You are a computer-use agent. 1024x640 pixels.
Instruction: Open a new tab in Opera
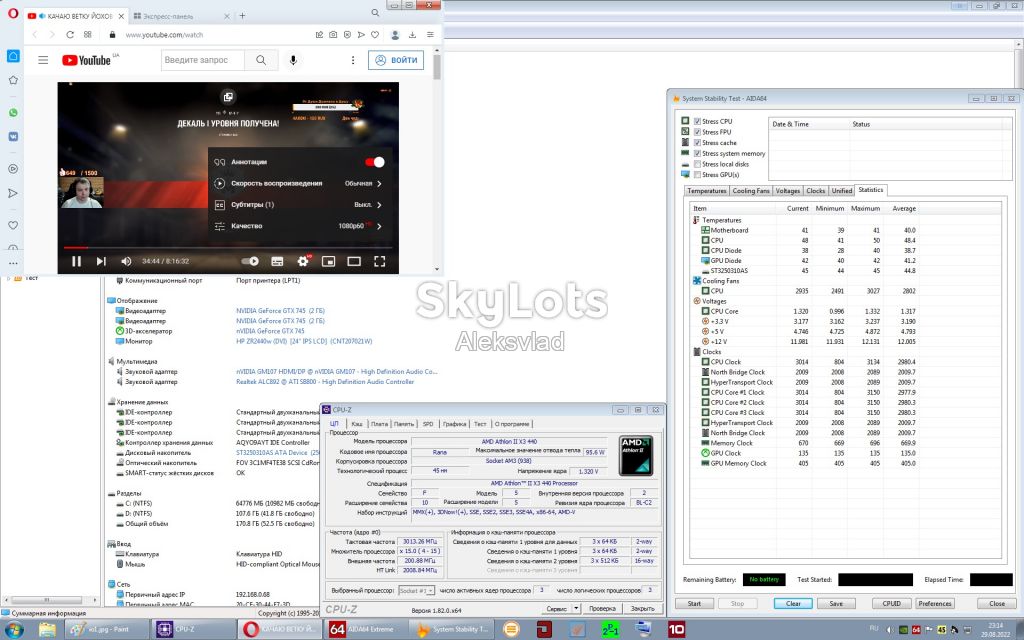[242, 16]
